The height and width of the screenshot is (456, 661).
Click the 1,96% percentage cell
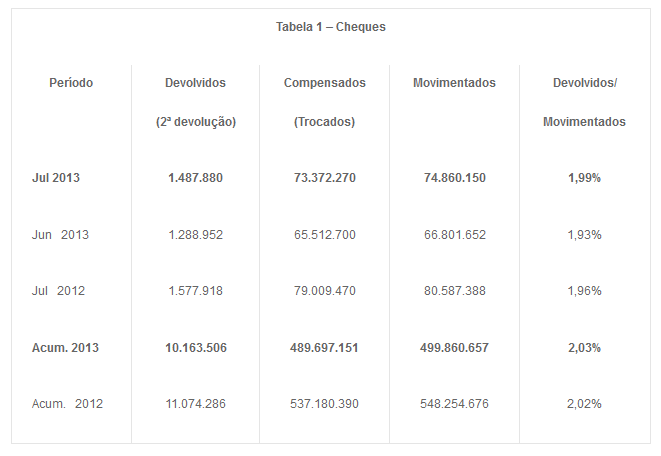[x=584, y=291]
